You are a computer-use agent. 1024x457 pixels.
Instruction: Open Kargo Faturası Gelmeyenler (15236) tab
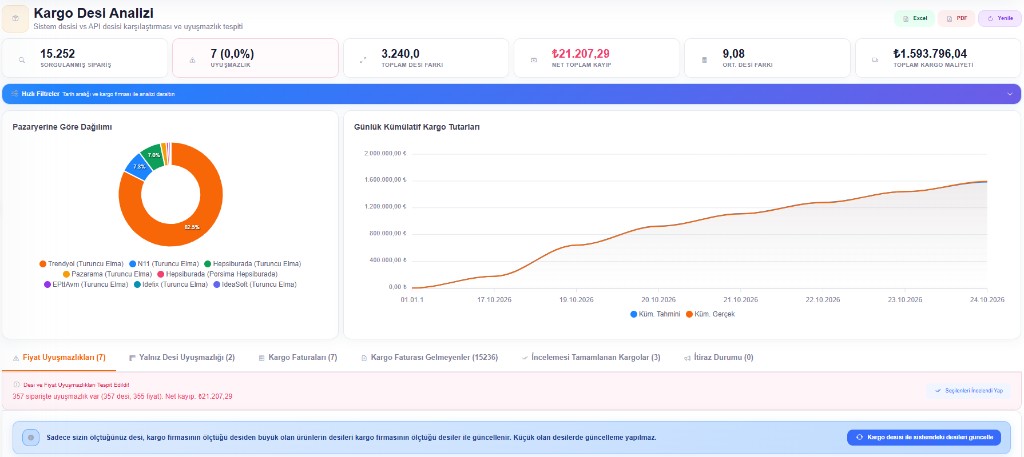pyautogui.click(x=430, y=358)
